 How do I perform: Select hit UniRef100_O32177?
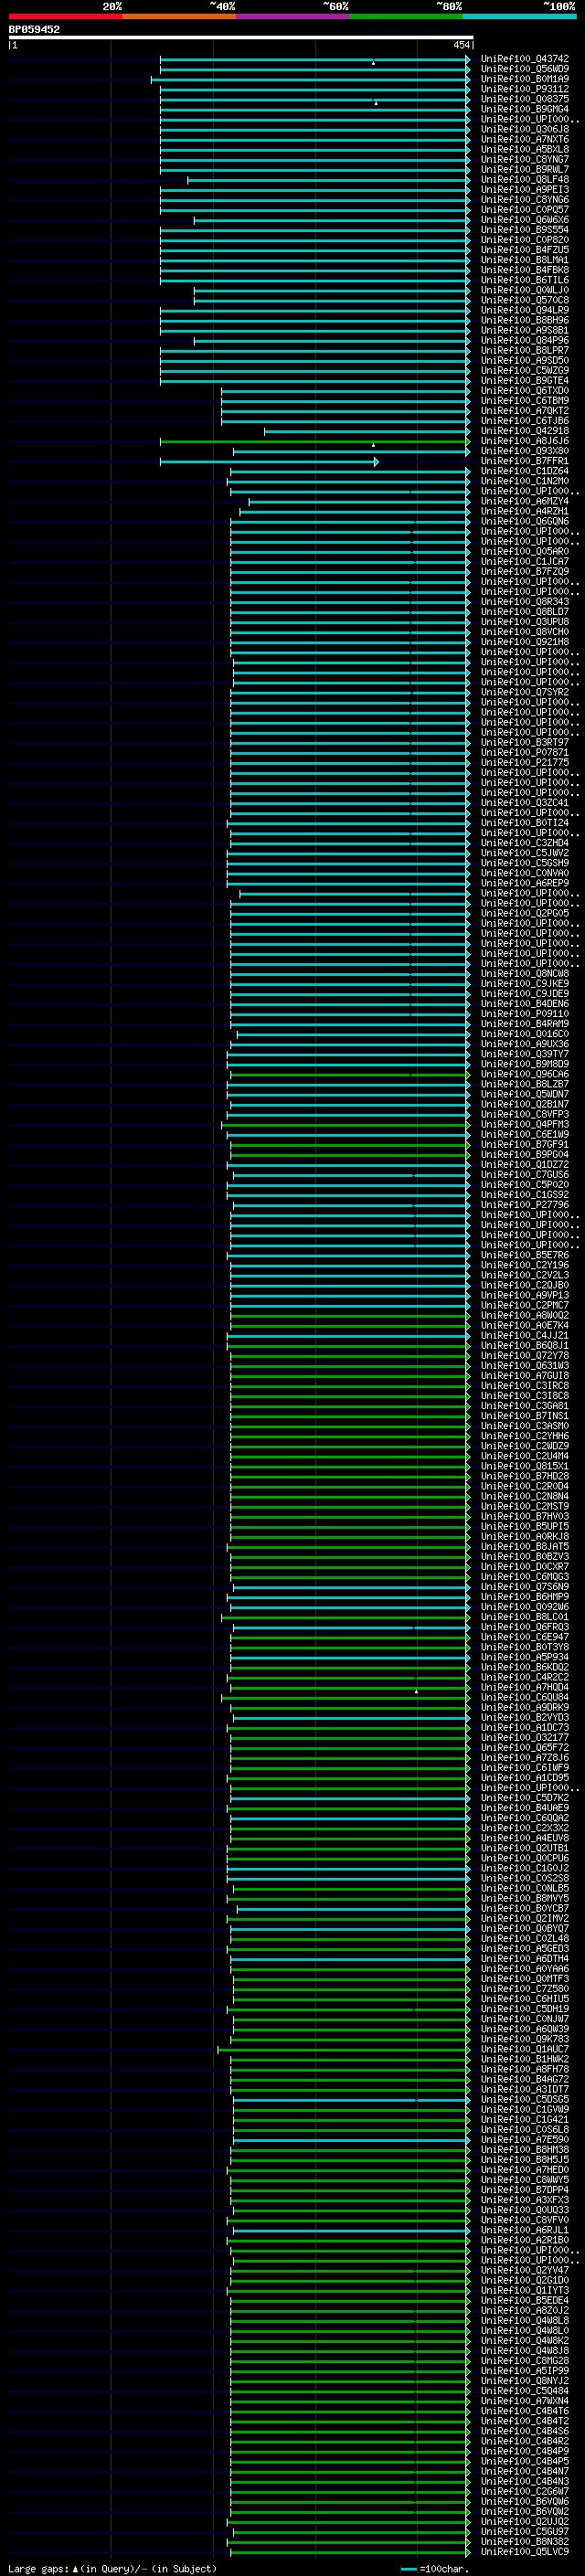(525, 1737)
